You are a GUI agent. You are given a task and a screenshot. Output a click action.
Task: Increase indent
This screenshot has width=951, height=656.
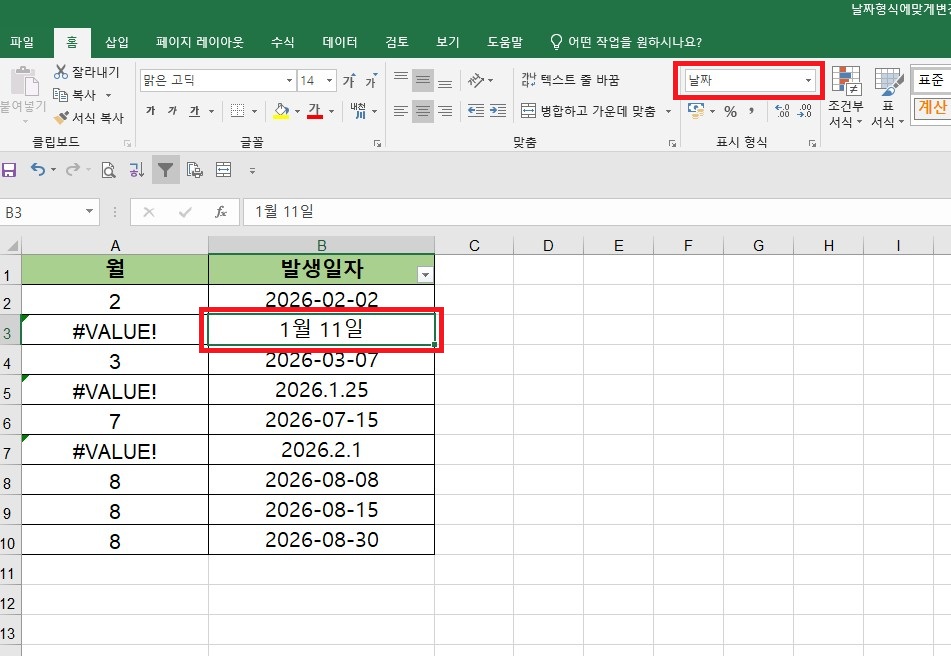(x=498, y=110)
